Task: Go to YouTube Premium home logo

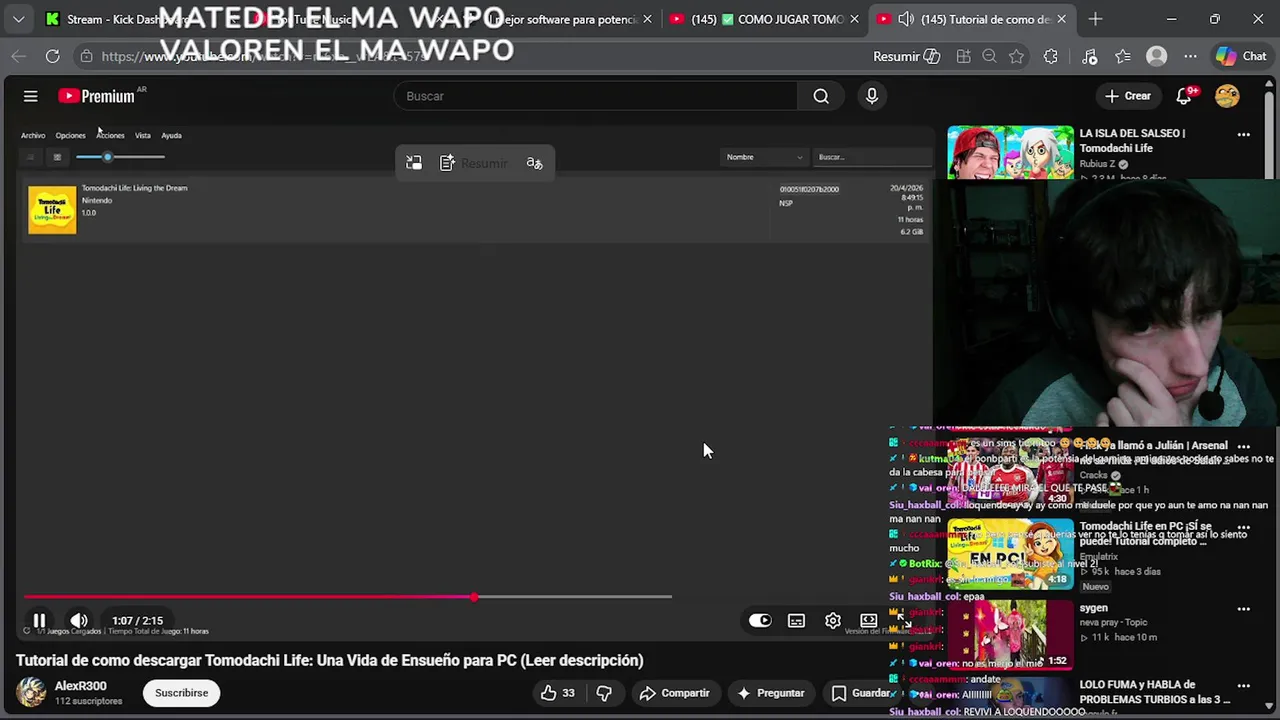Action: pyautogui.click(x=96, y=96)
